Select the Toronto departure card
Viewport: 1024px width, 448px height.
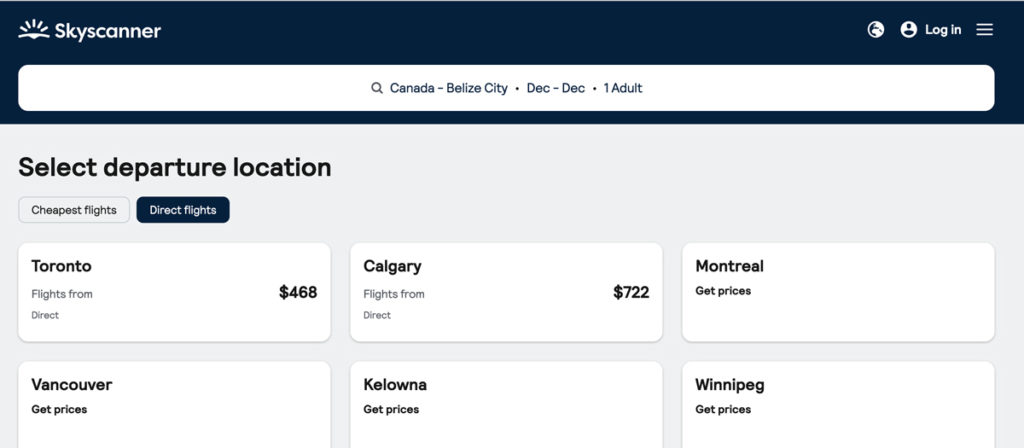tap(174, 292)
